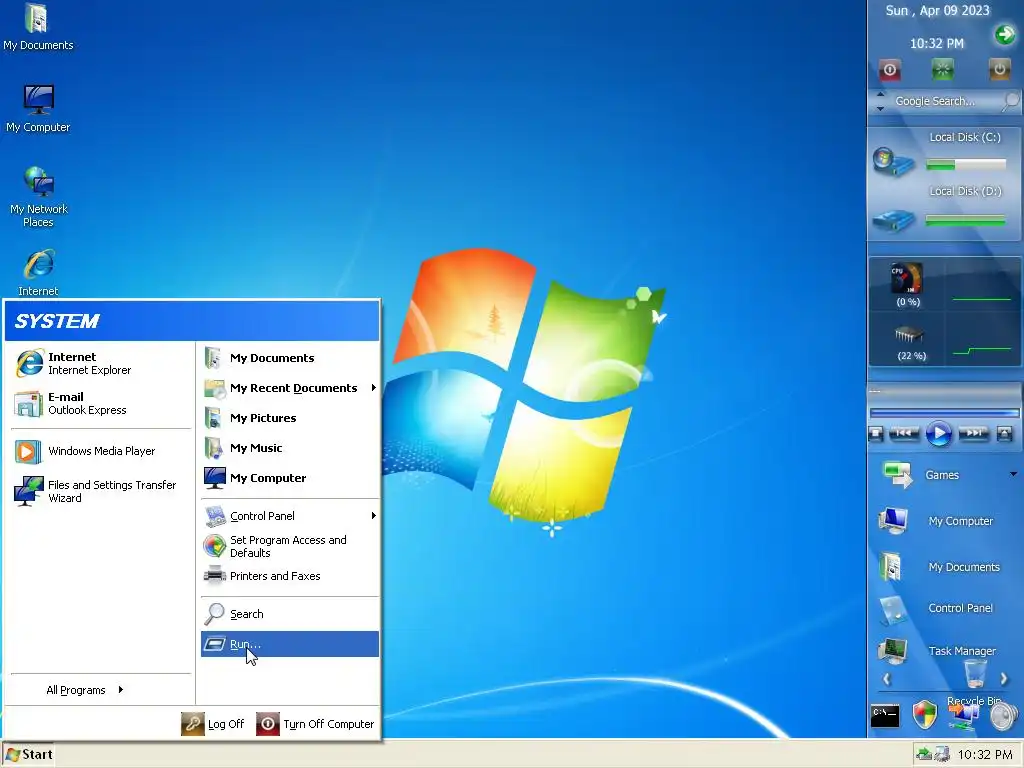Click the search magnifier icon in sidebar
1024x768 pixels.
(1010, 101)
